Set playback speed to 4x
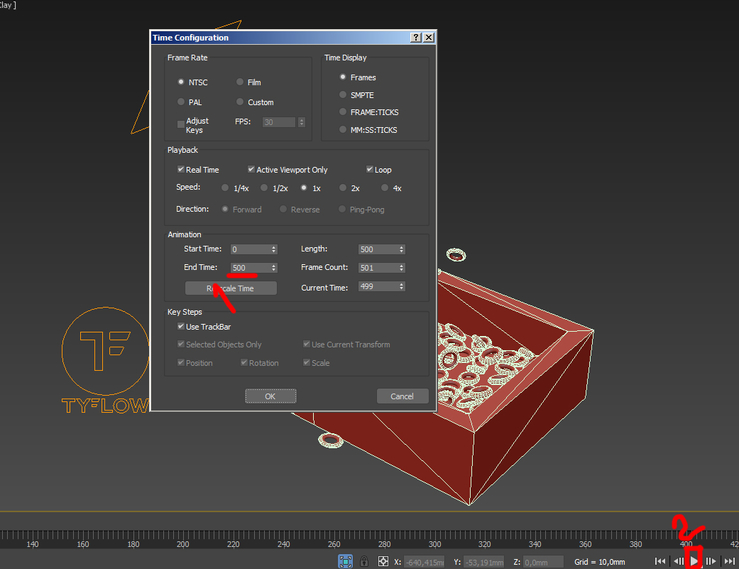The image size is (739, 569). [x=385, y=188]
